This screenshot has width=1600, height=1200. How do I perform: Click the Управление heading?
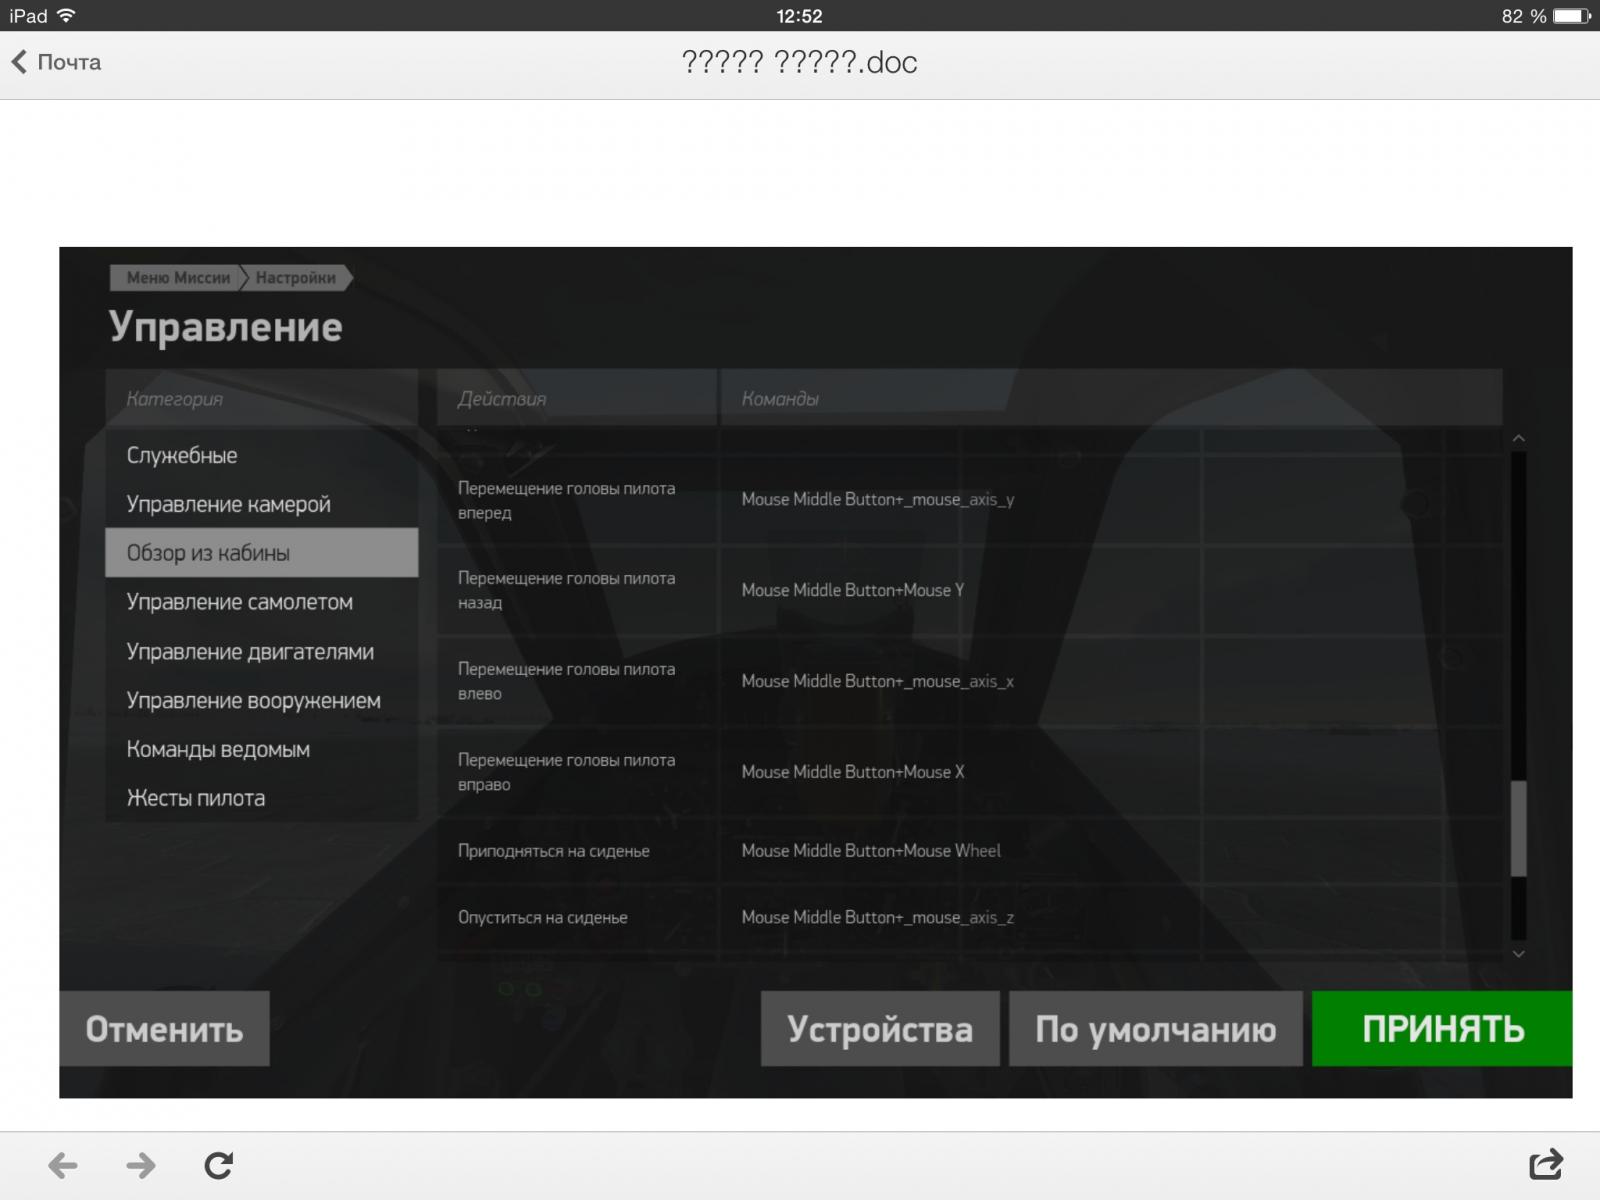tap(226, 327)
